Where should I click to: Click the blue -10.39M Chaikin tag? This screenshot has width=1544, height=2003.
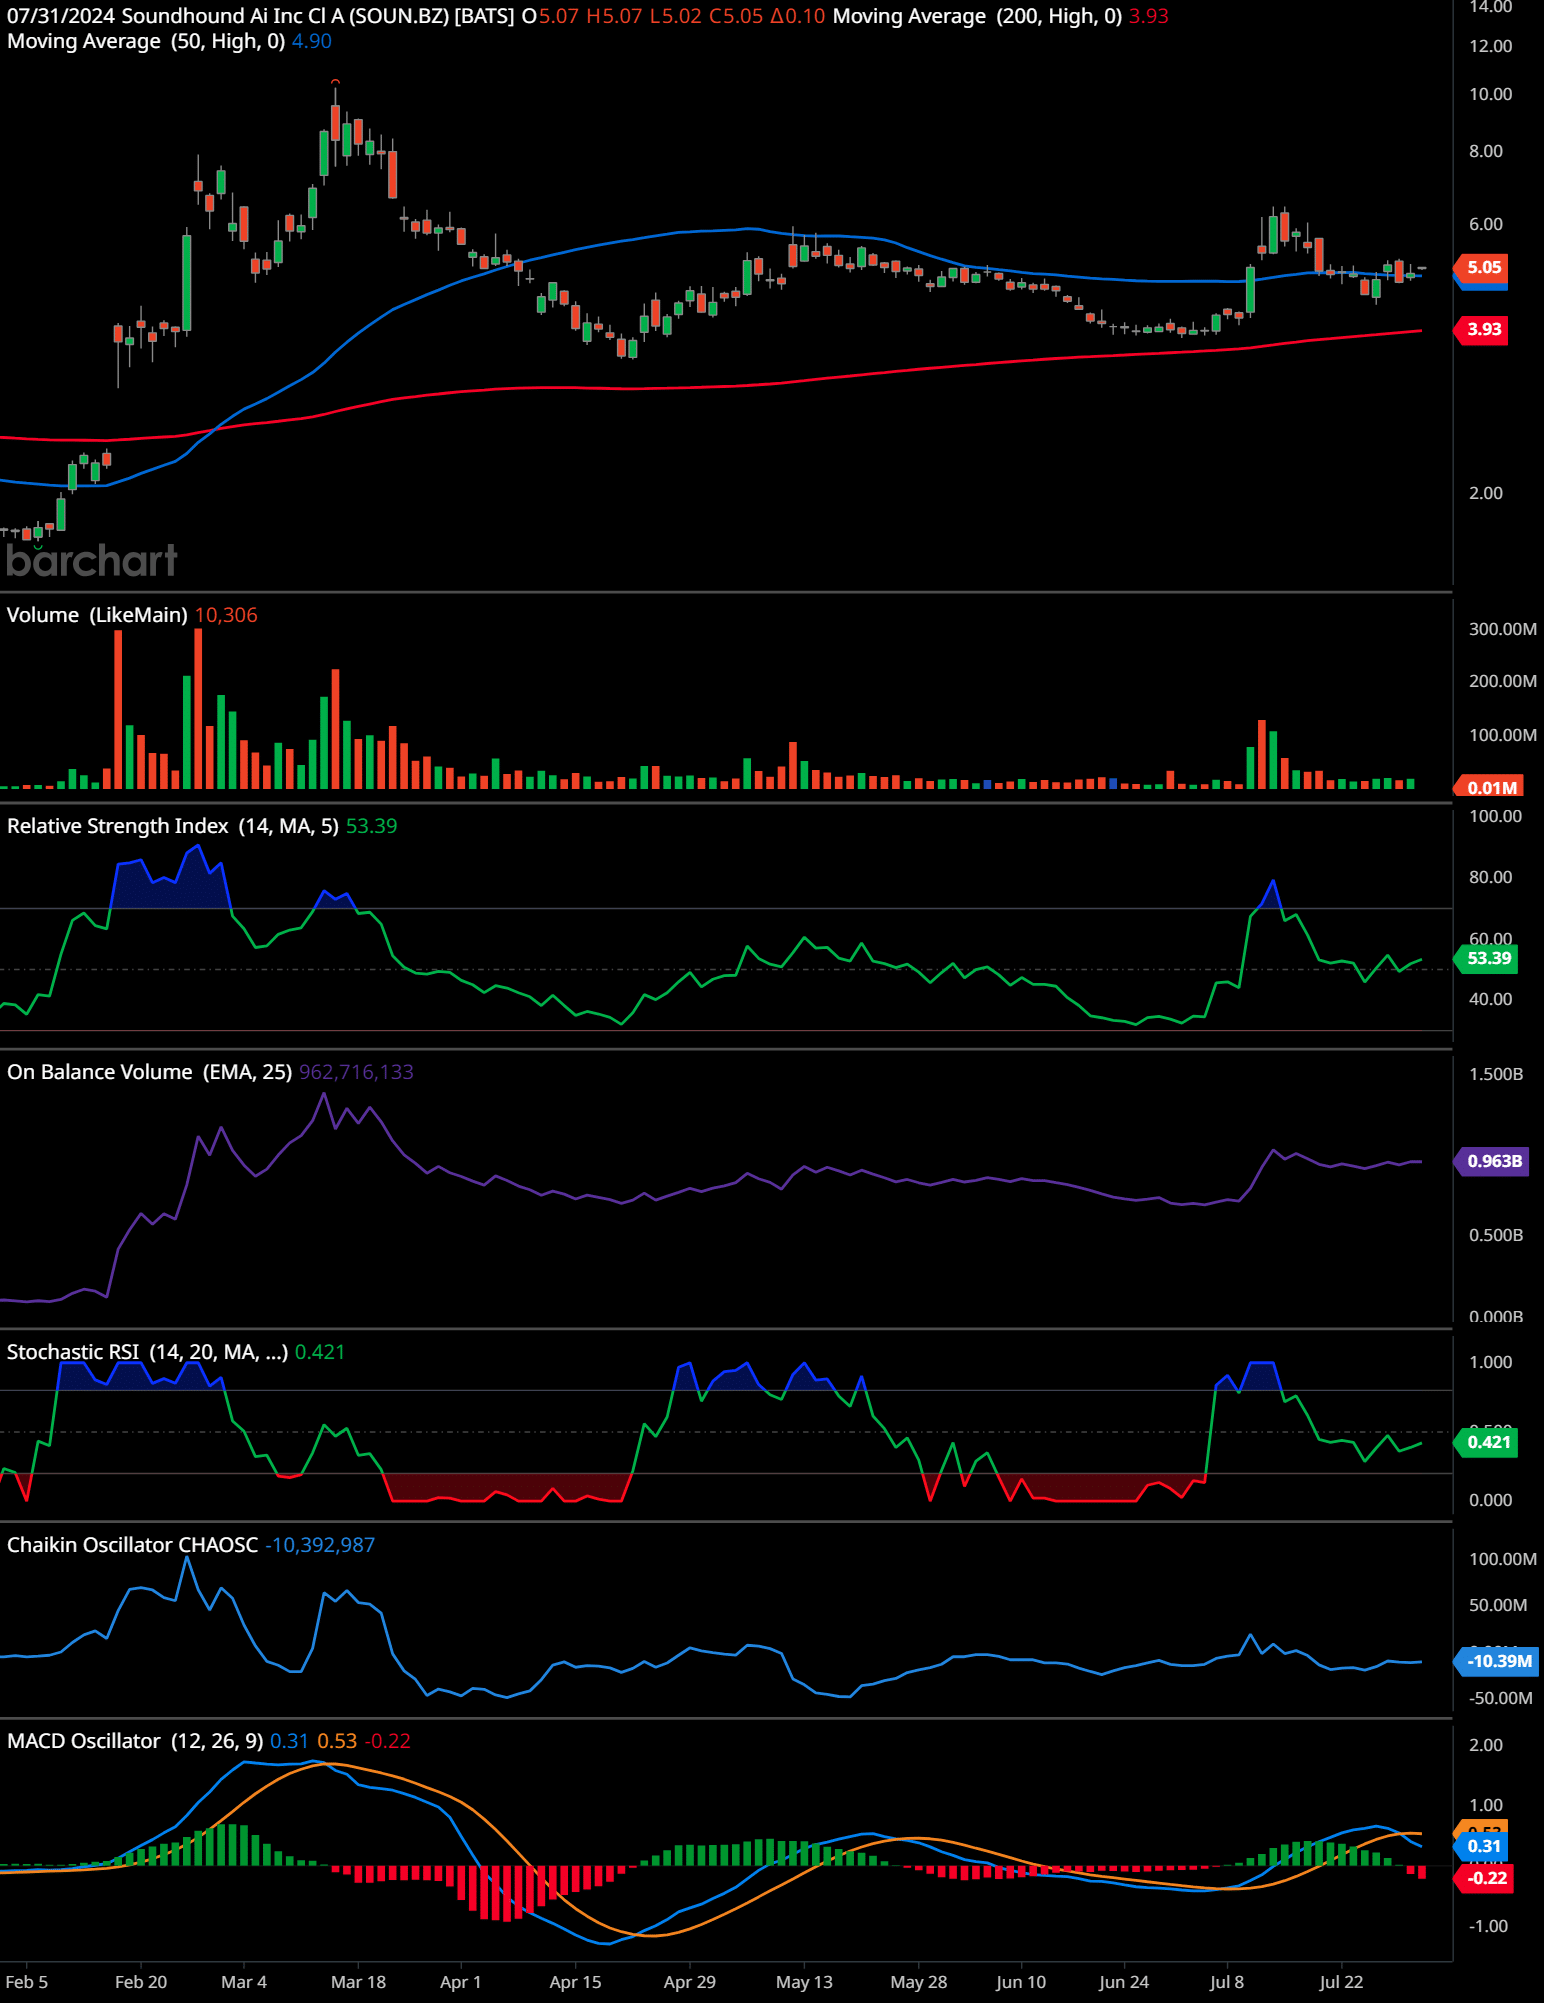(1497, 1661)
